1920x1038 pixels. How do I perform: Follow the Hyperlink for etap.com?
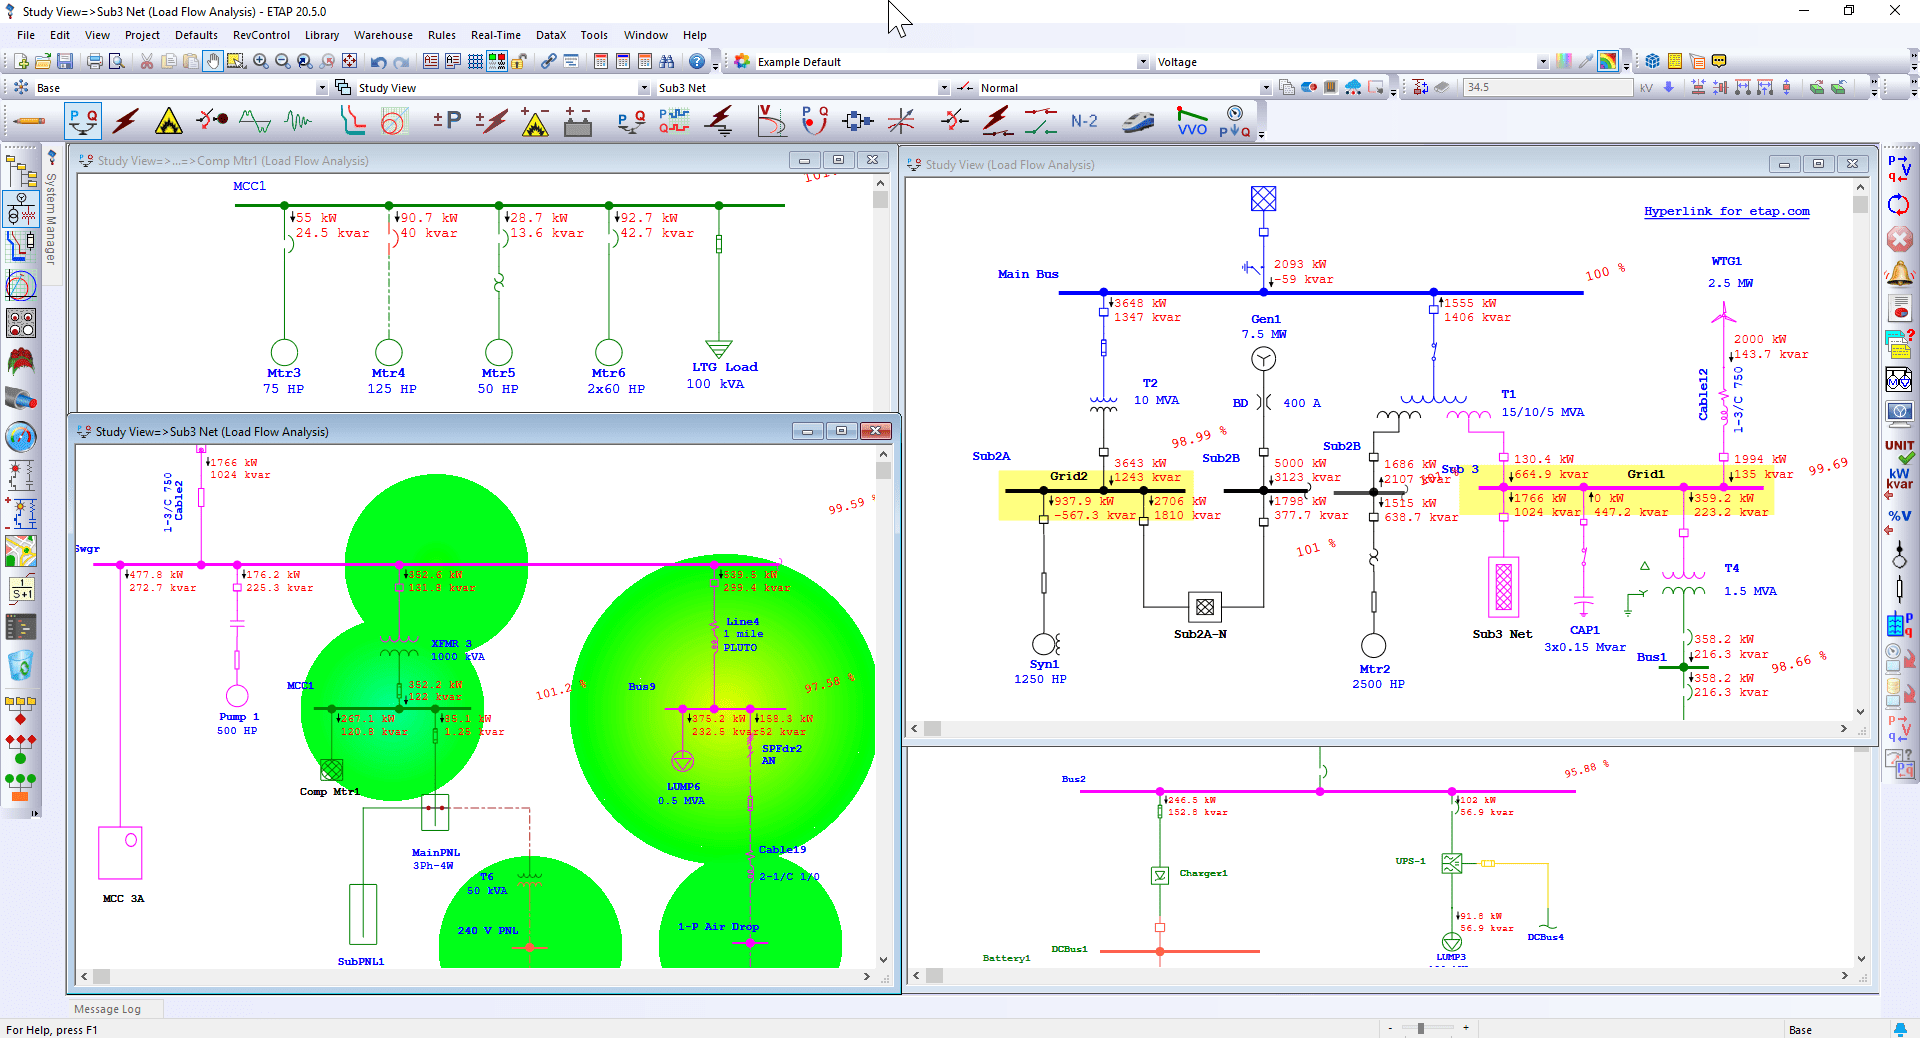click(x=1726, y=211)
